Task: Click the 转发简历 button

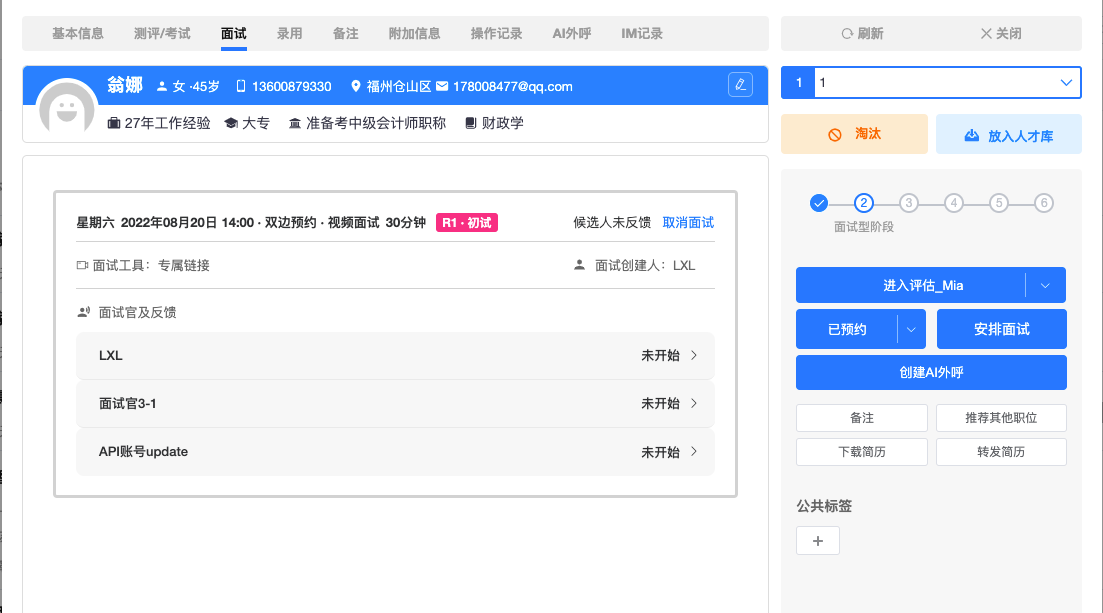Action: pos(1001,452)
